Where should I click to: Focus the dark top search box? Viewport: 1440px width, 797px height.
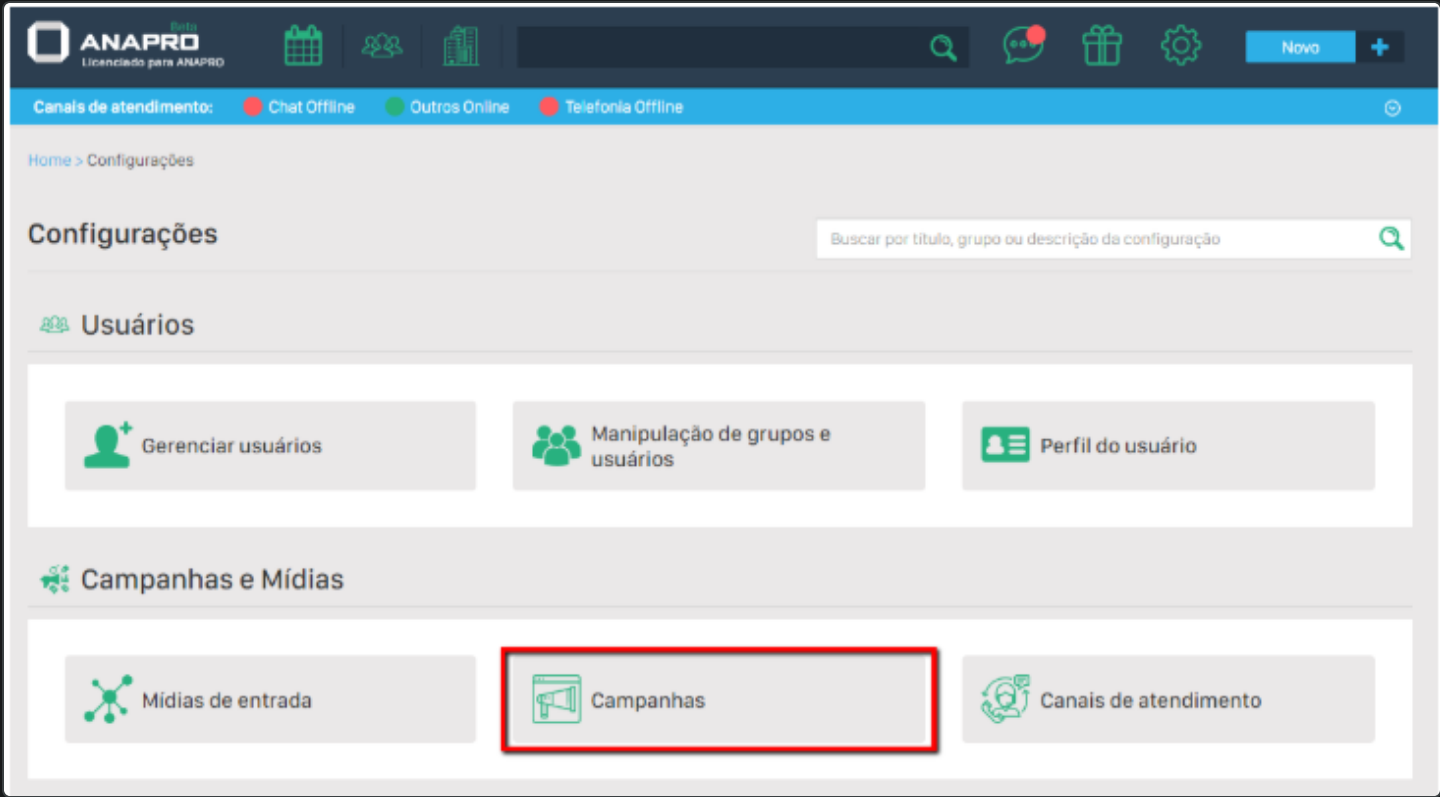click(720, 48)
